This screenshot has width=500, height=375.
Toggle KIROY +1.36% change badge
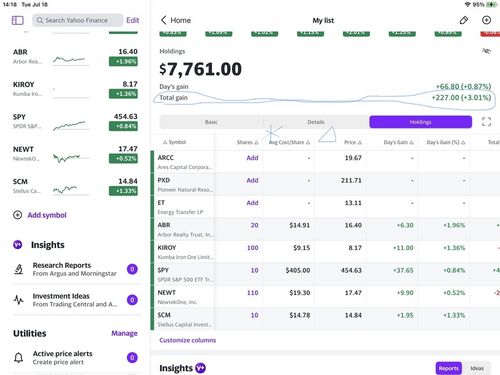pyautogui.click(x=123, y=94)
